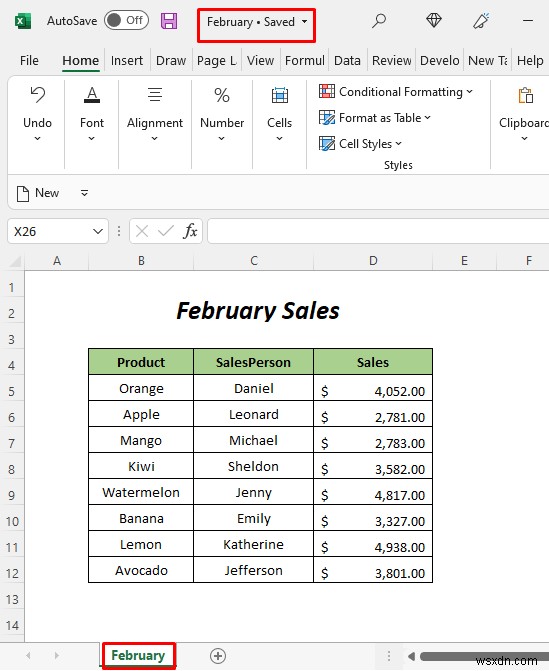Expand the Format as Table dropdown
This screenshot has height=671, width=549.
[375, 118]
